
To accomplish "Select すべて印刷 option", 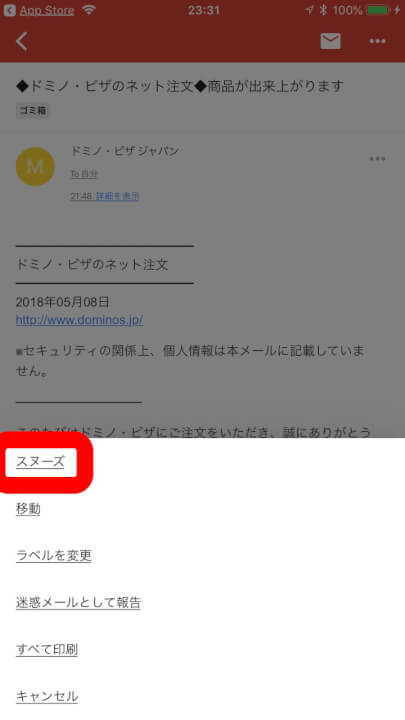I will pyautogui.click(x=47, y=650).
